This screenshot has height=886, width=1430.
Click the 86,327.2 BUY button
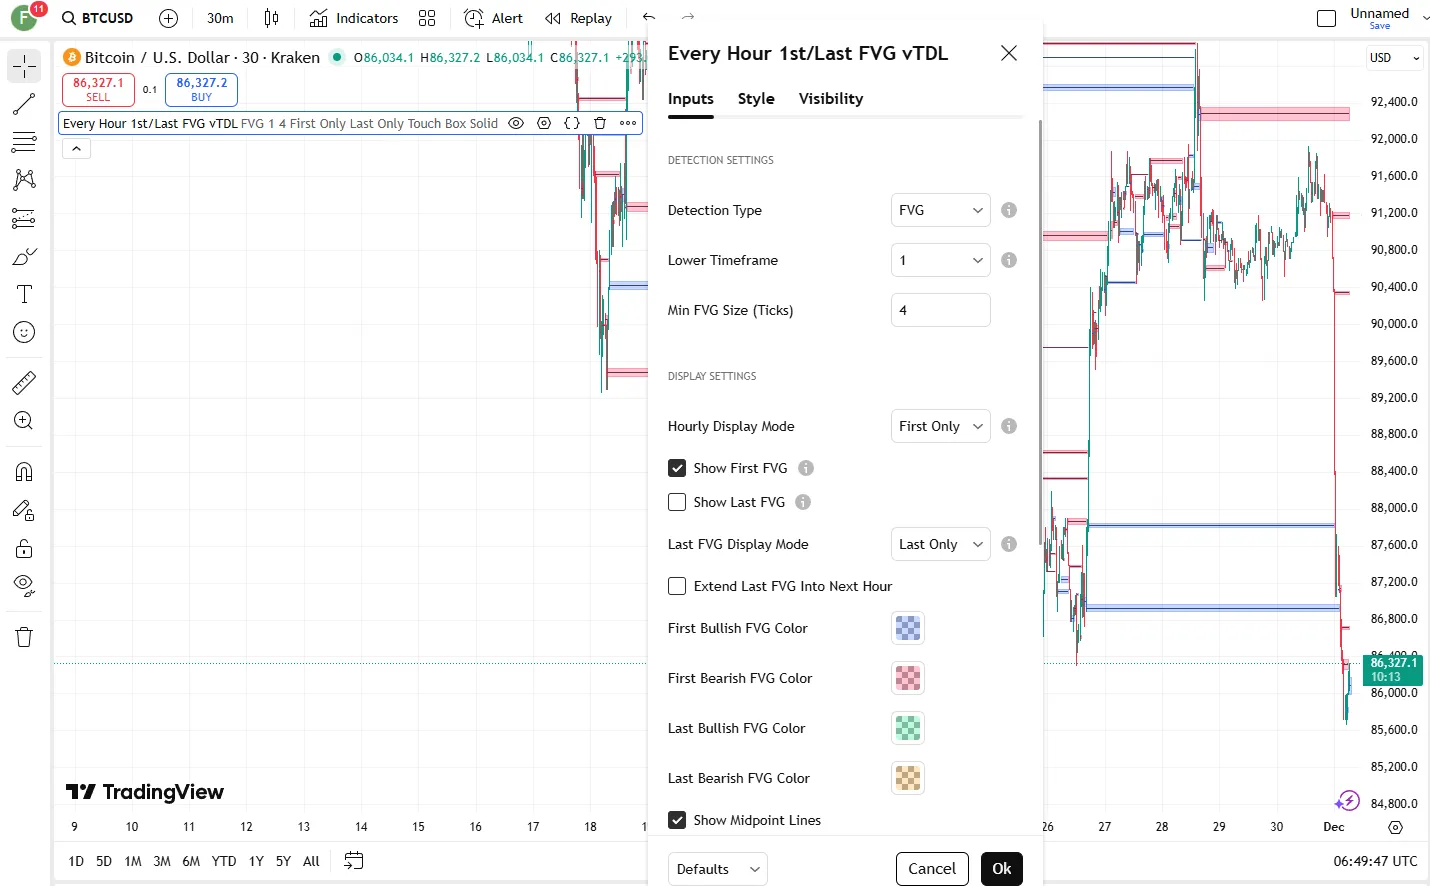[201, 90]
